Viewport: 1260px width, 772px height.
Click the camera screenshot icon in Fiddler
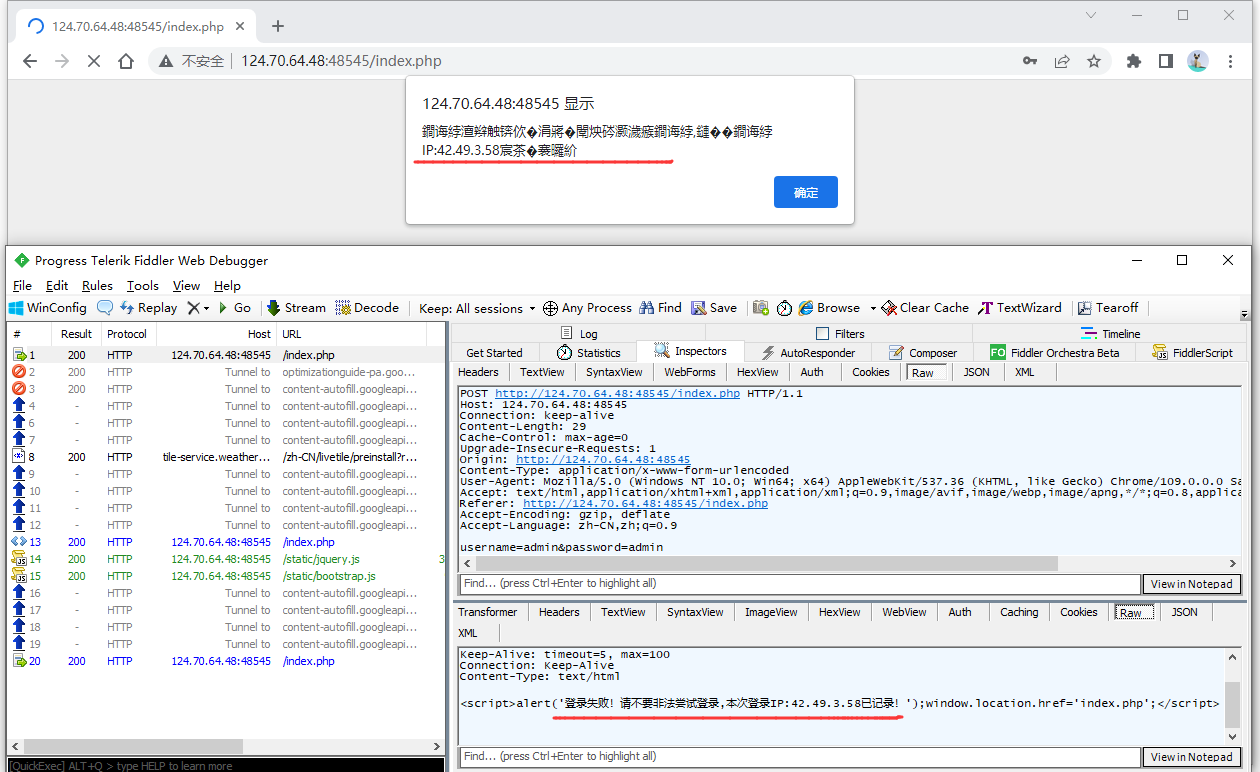[761, 308]
